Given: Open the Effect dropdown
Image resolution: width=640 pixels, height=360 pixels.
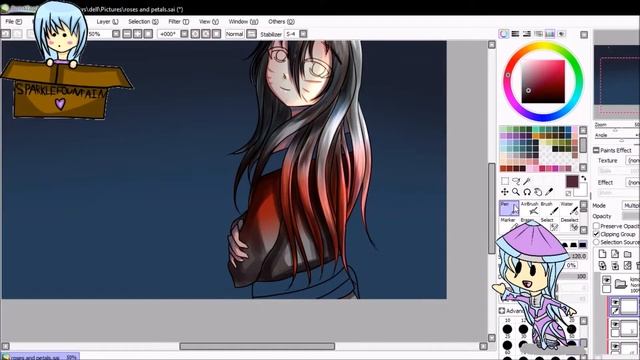Looking at the screenshot, I should [x=633, y=182].
